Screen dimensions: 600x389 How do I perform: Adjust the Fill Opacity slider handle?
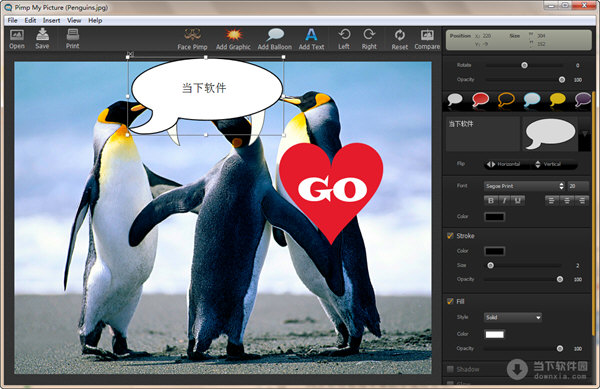560,348
